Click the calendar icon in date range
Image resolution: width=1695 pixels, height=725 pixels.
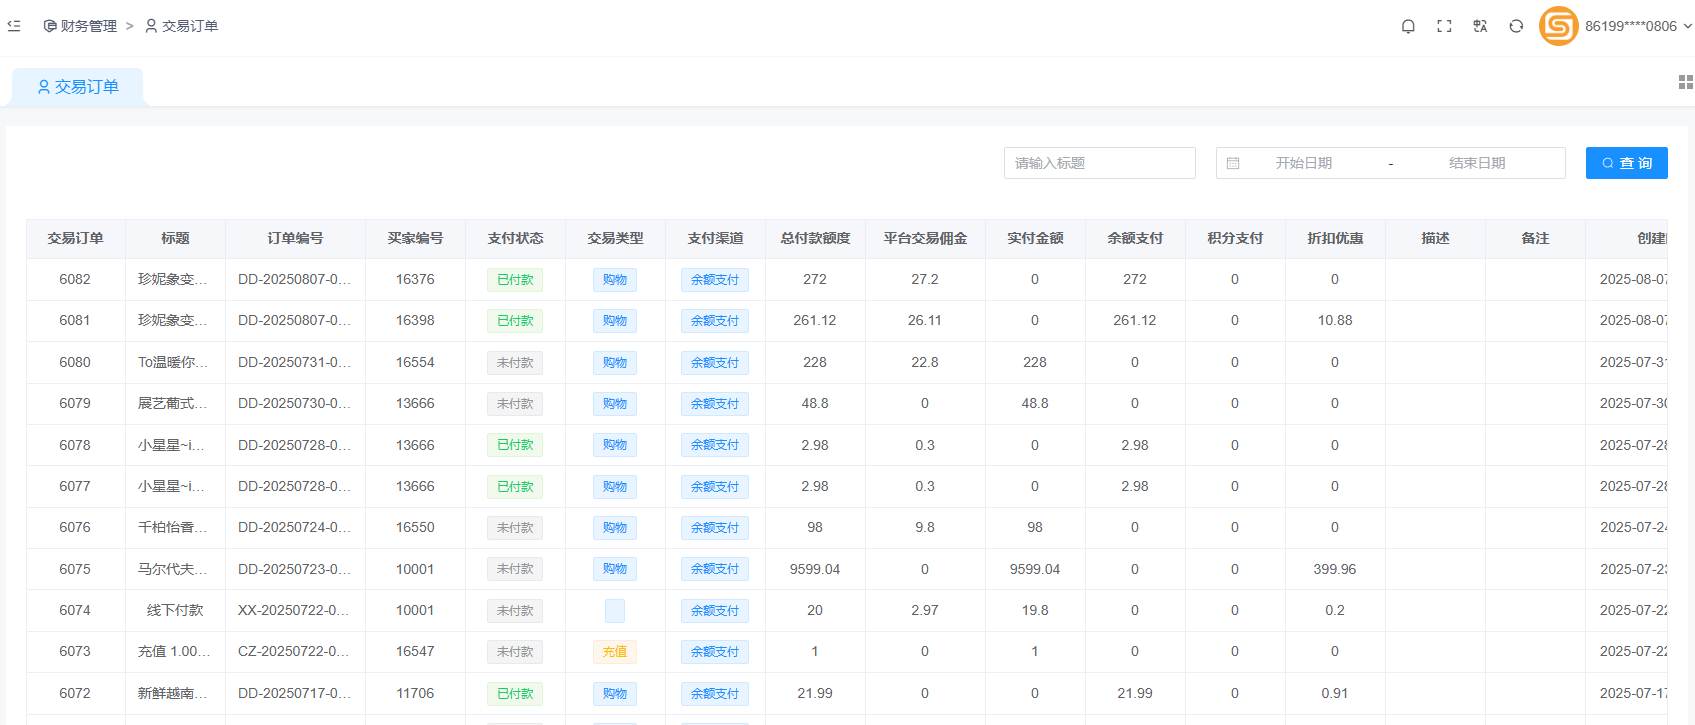coord(1233,163)
